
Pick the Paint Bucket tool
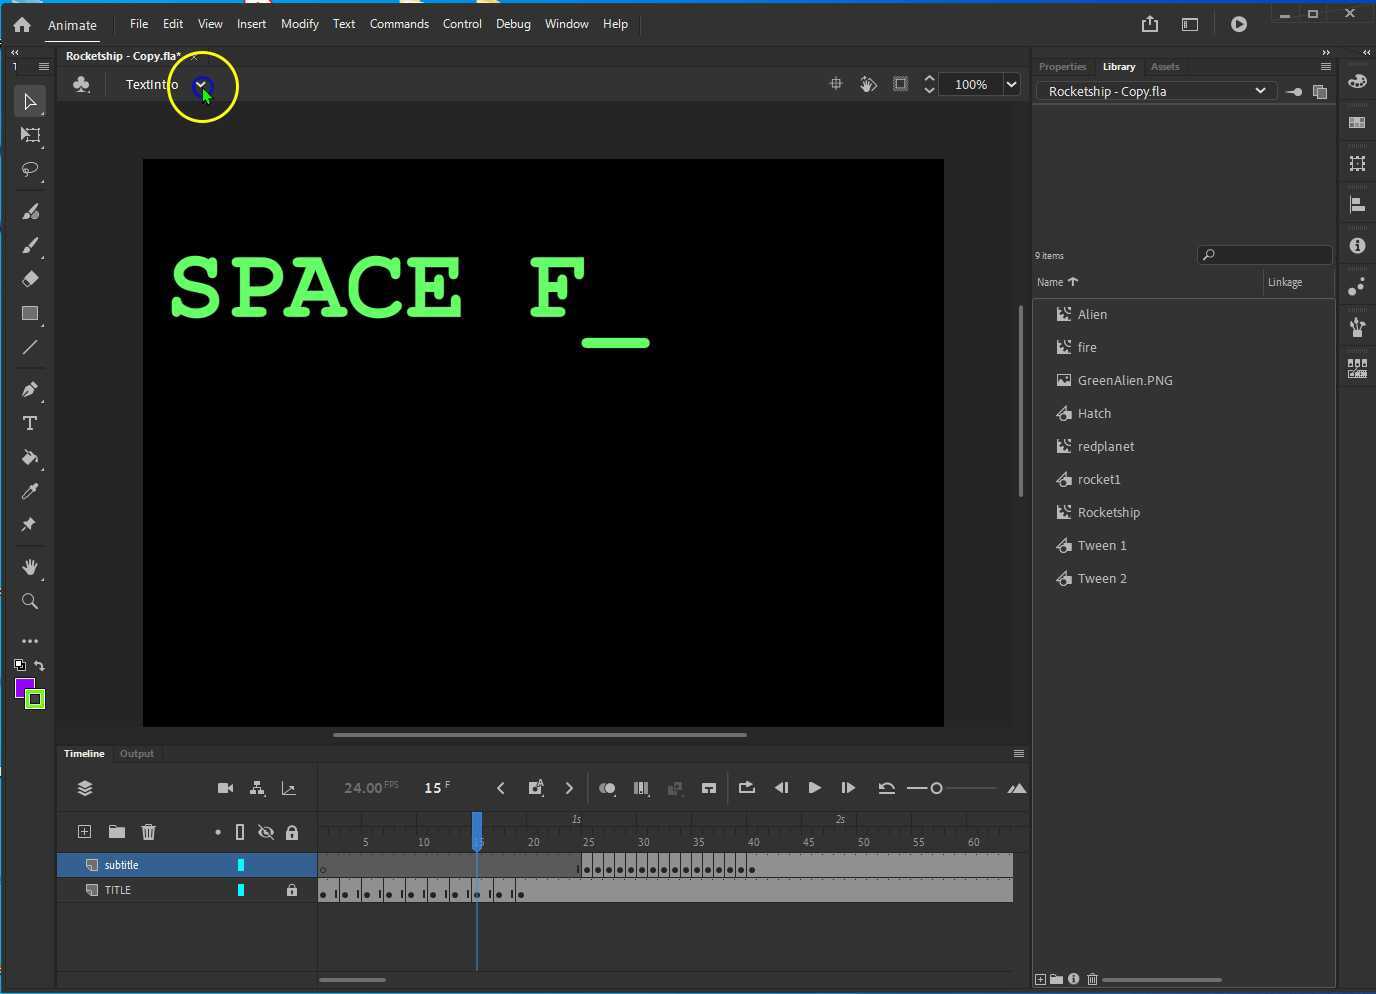(x=30, y=458)
